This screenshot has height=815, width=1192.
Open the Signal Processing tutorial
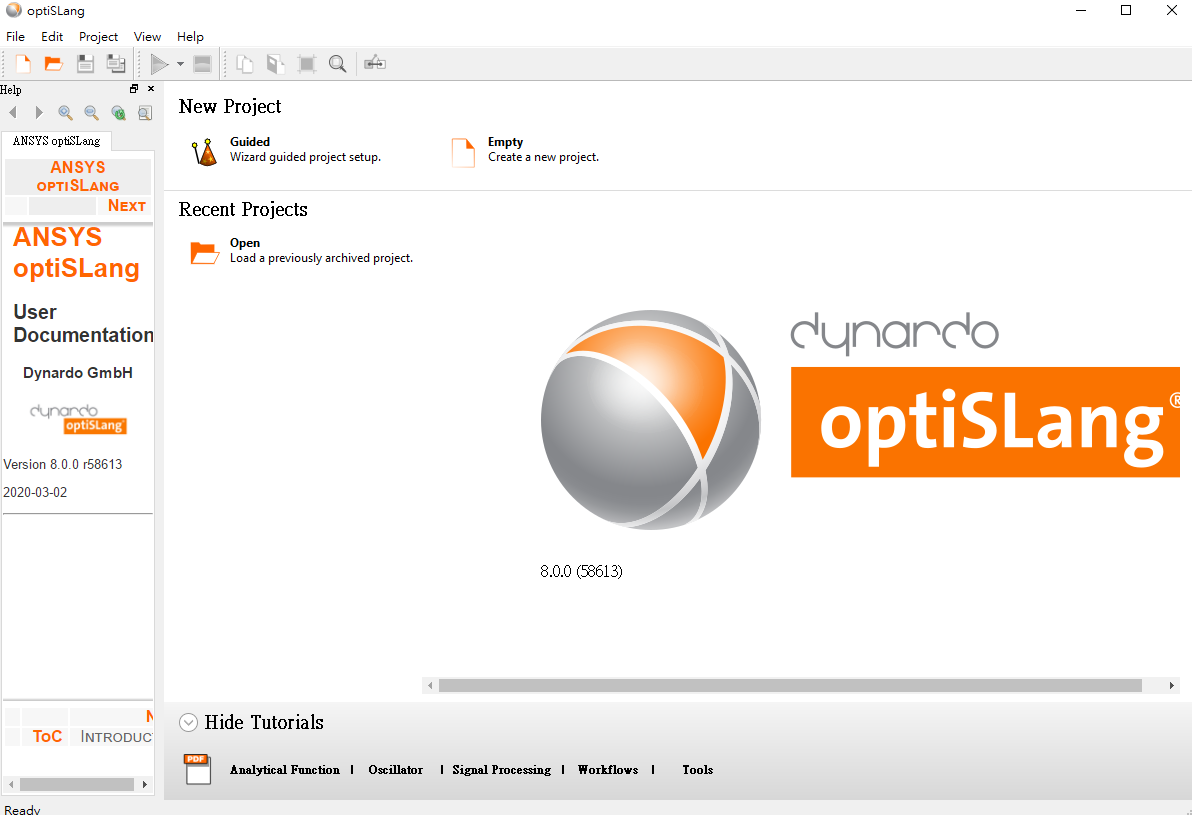click(x=501, y=769)
